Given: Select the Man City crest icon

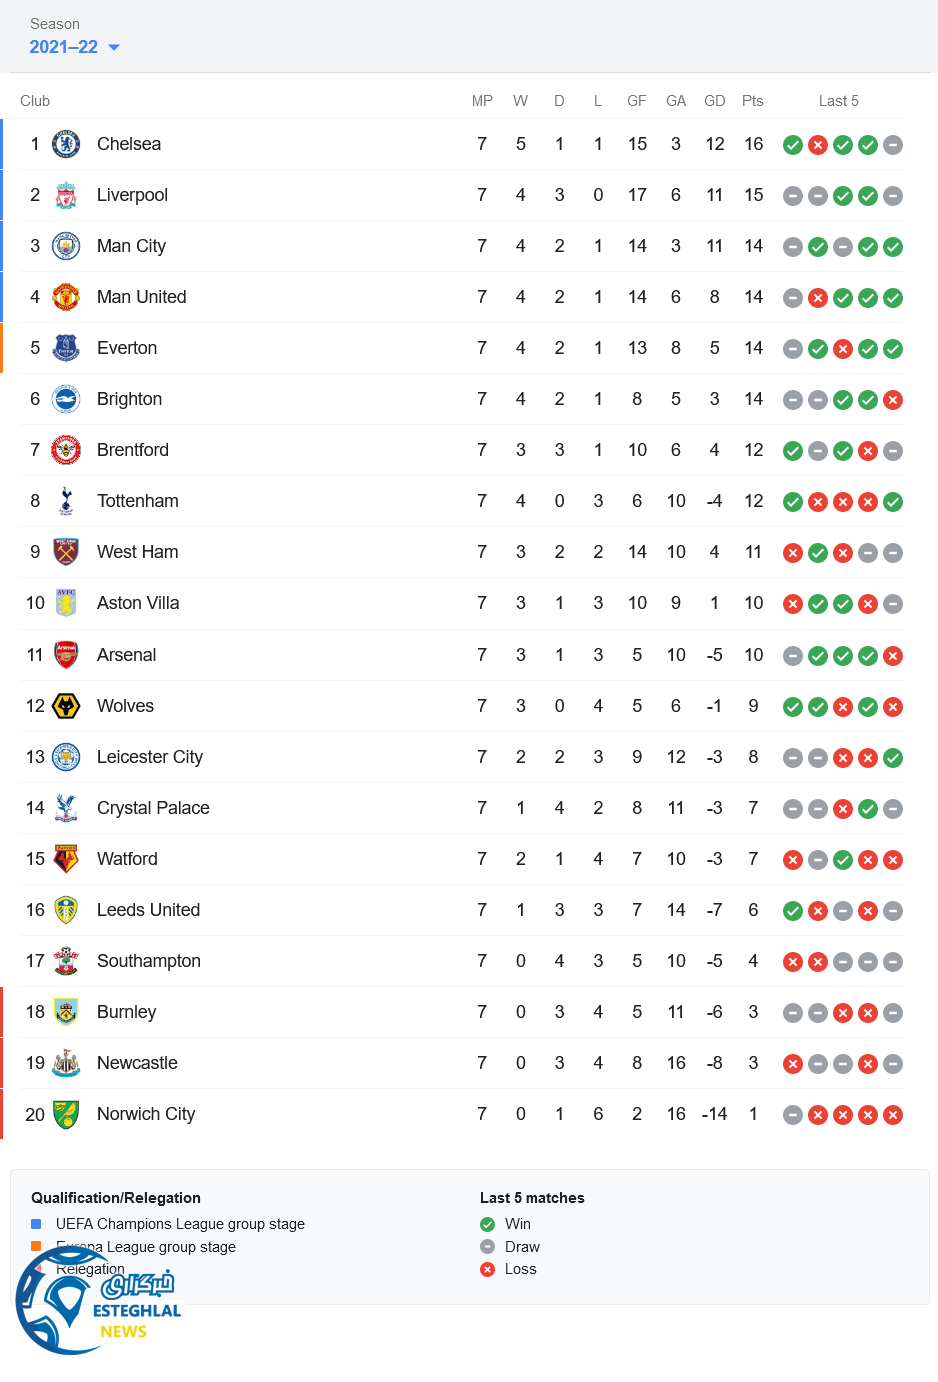Looking at the screenshot, I should (66, 246).
